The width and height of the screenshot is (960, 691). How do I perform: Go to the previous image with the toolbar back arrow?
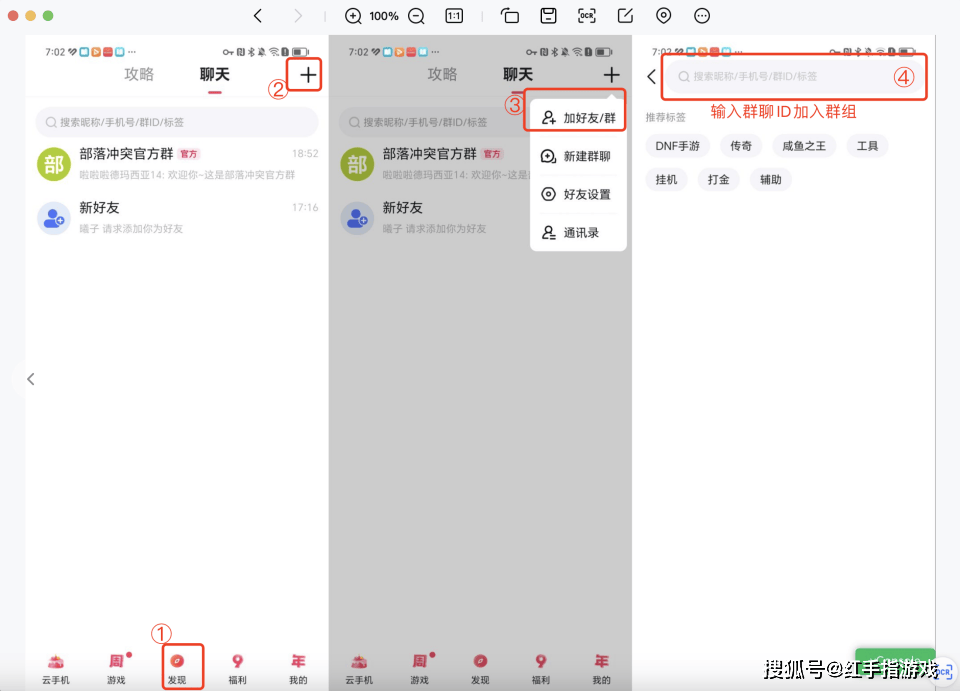[x=258, y=16]
